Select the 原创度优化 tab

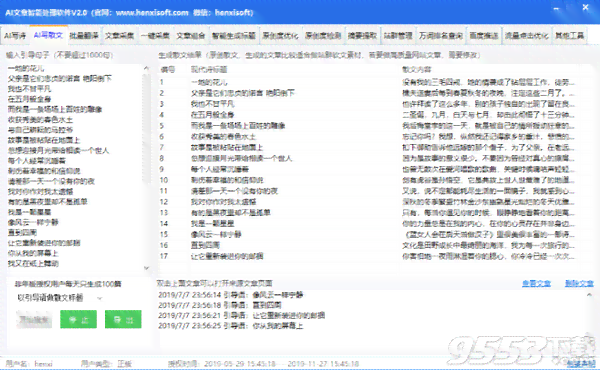280,36
